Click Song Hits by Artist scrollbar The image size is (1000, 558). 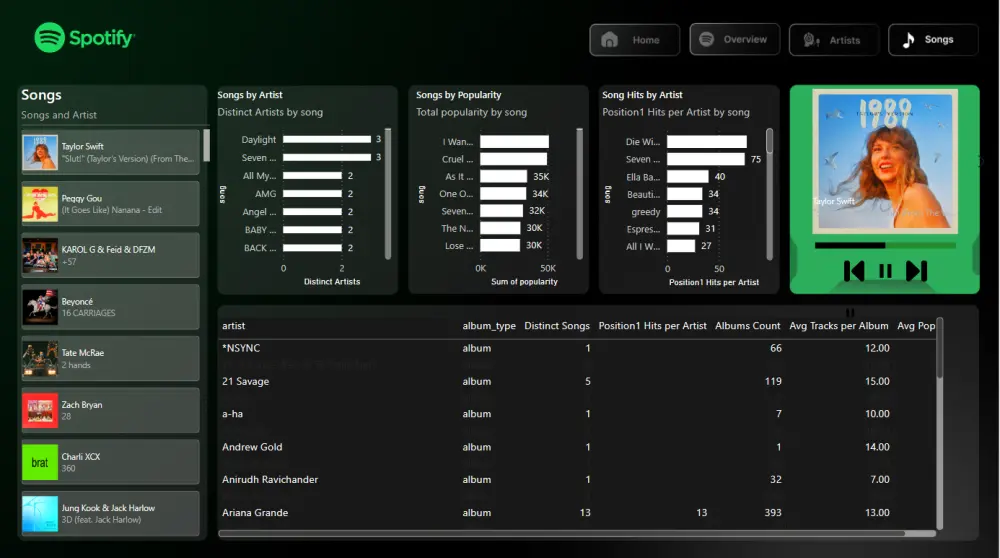point(769,141)
